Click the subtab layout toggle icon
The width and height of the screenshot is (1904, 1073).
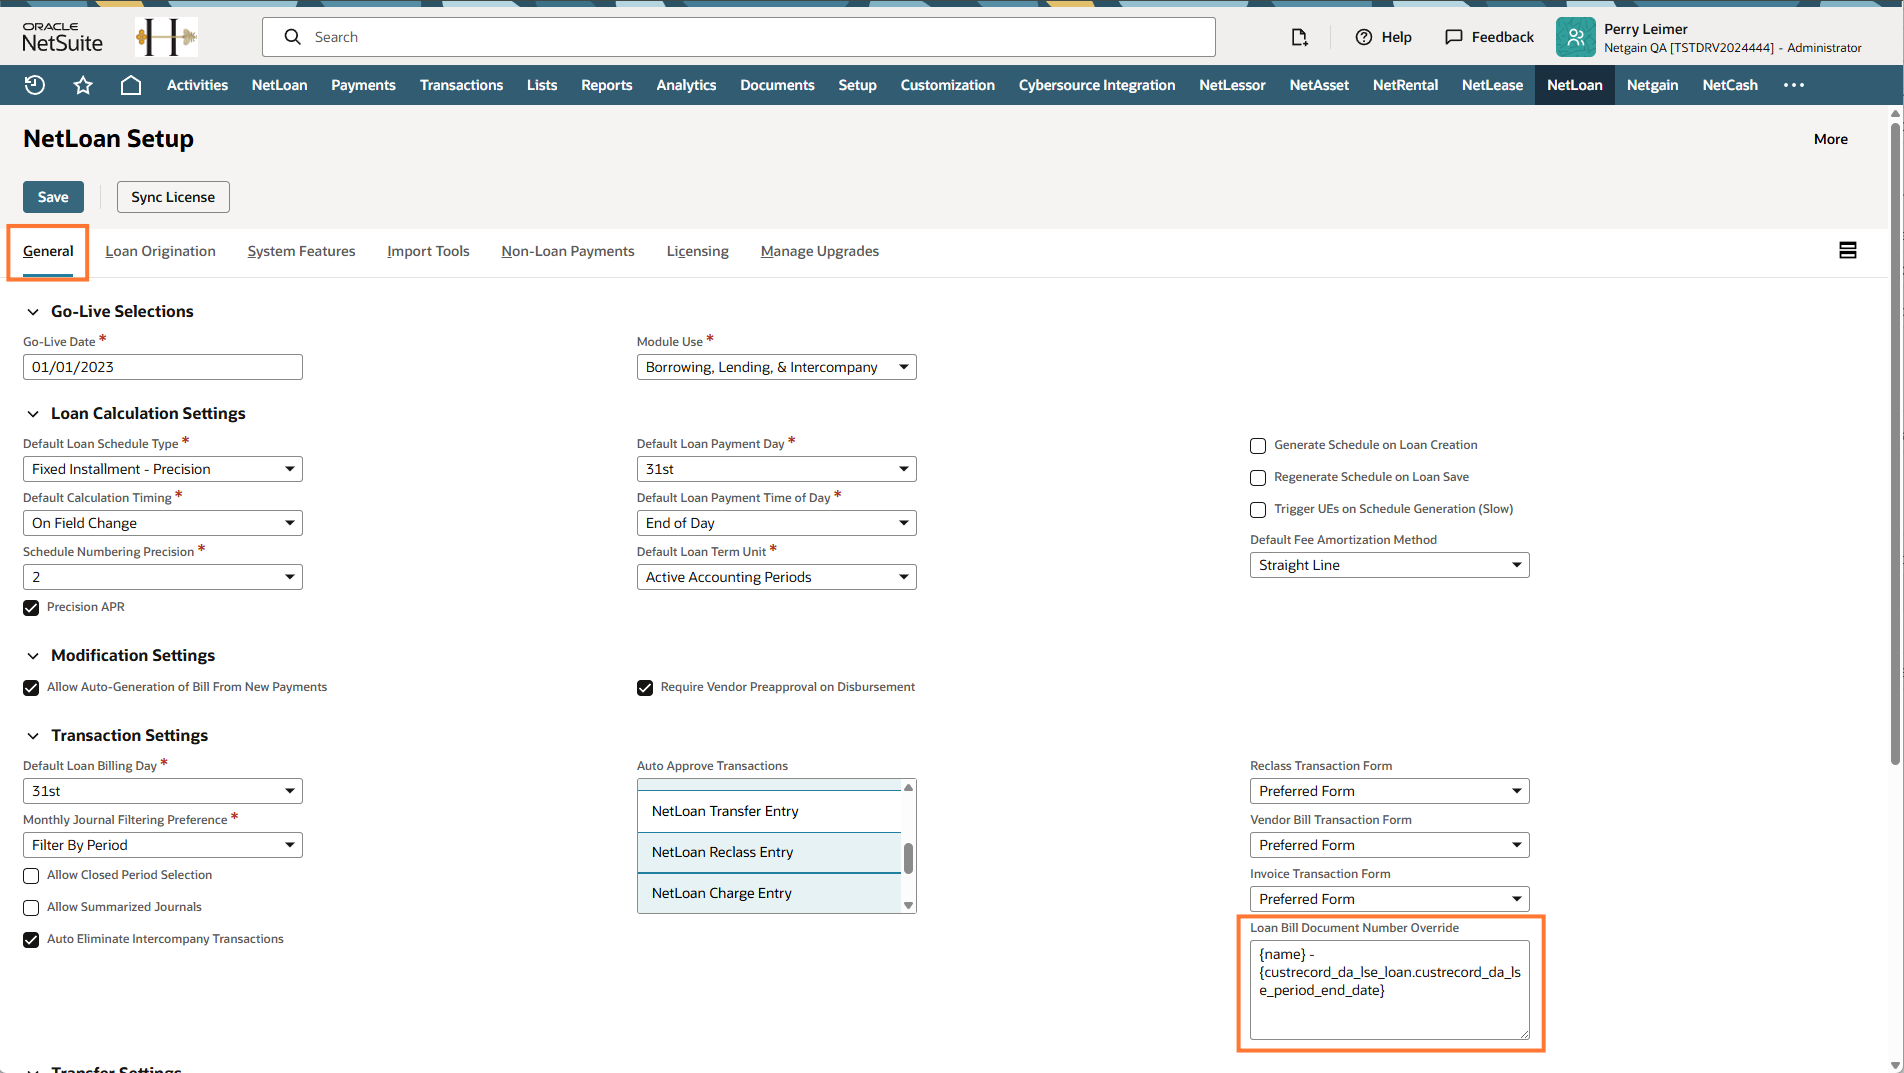(x=1847, y=250)
